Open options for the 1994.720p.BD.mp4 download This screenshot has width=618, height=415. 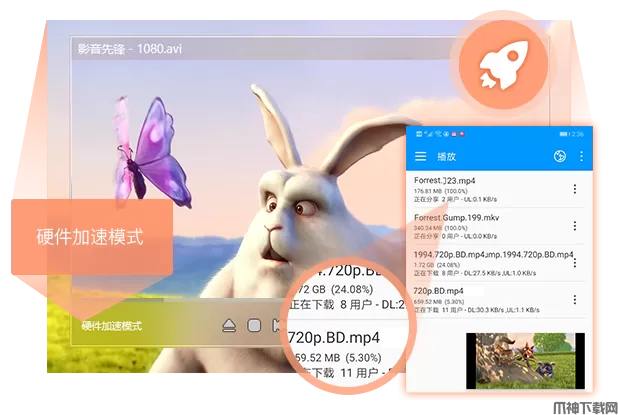click(x=575, y=263)
